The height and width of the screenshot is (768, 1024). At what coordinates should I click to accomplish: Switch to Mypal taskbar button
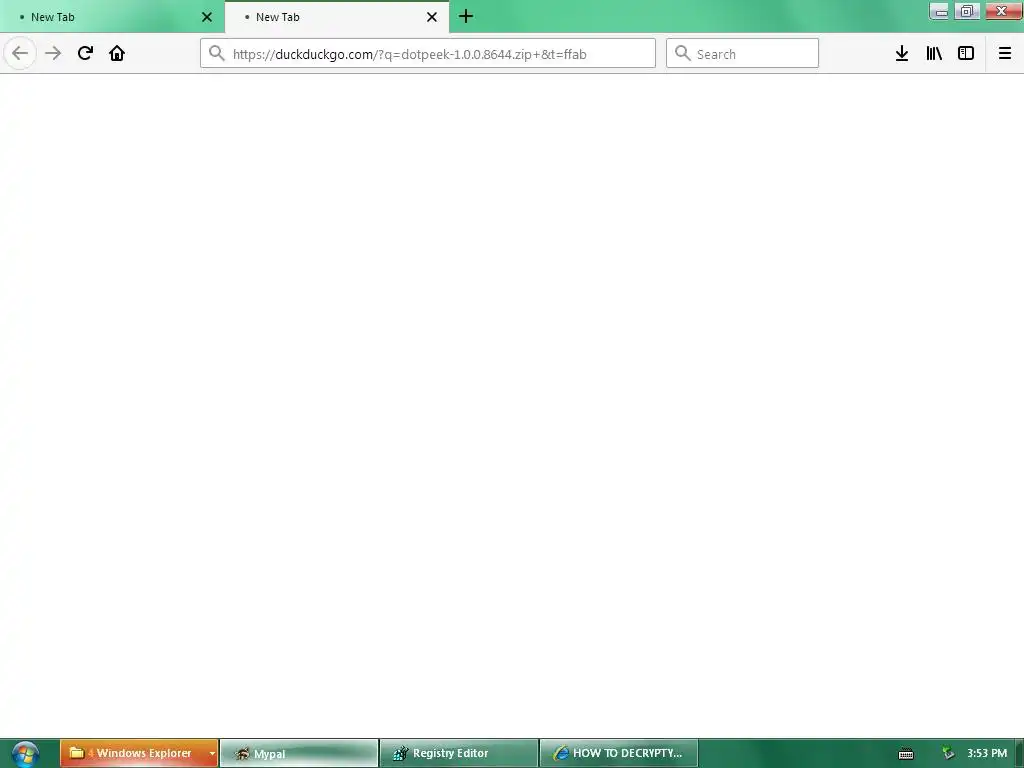point(299,753)
